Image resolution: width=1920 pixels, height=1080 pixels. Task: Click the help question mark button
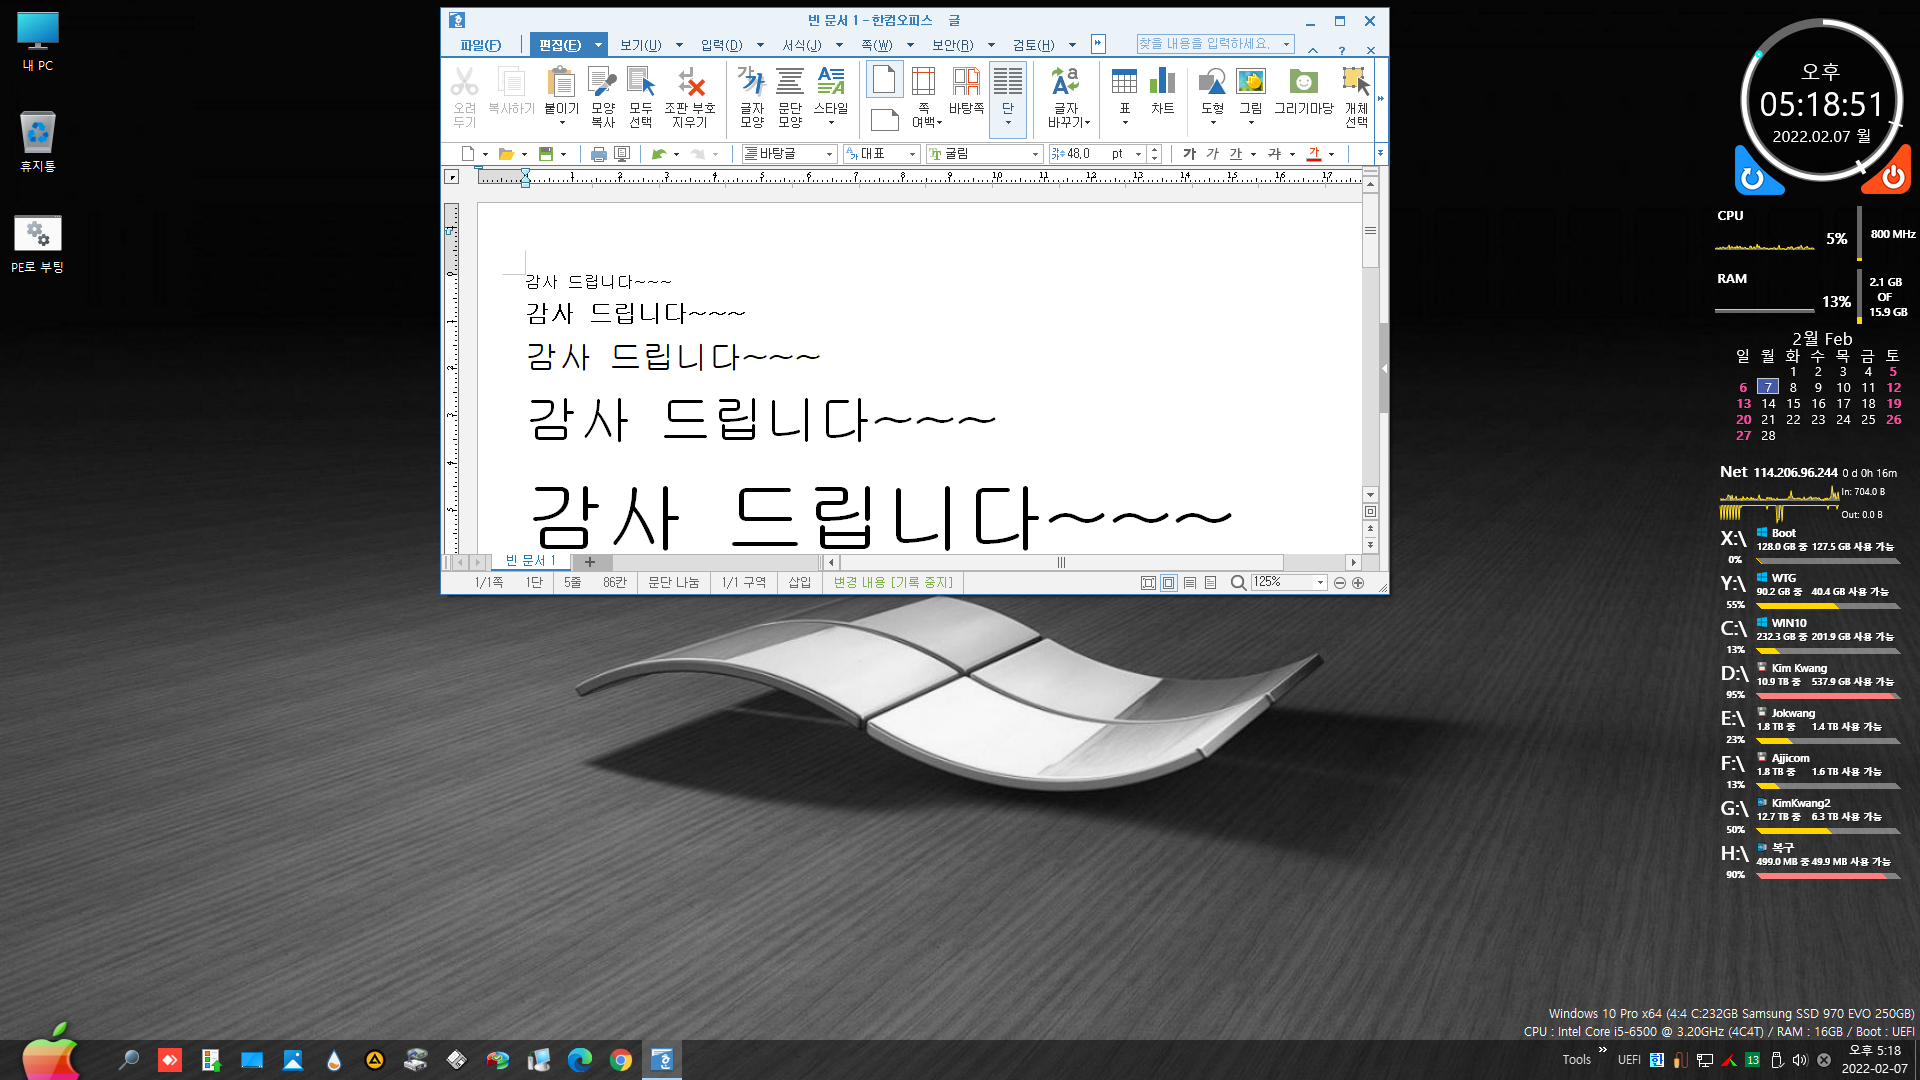point(1341,50)
